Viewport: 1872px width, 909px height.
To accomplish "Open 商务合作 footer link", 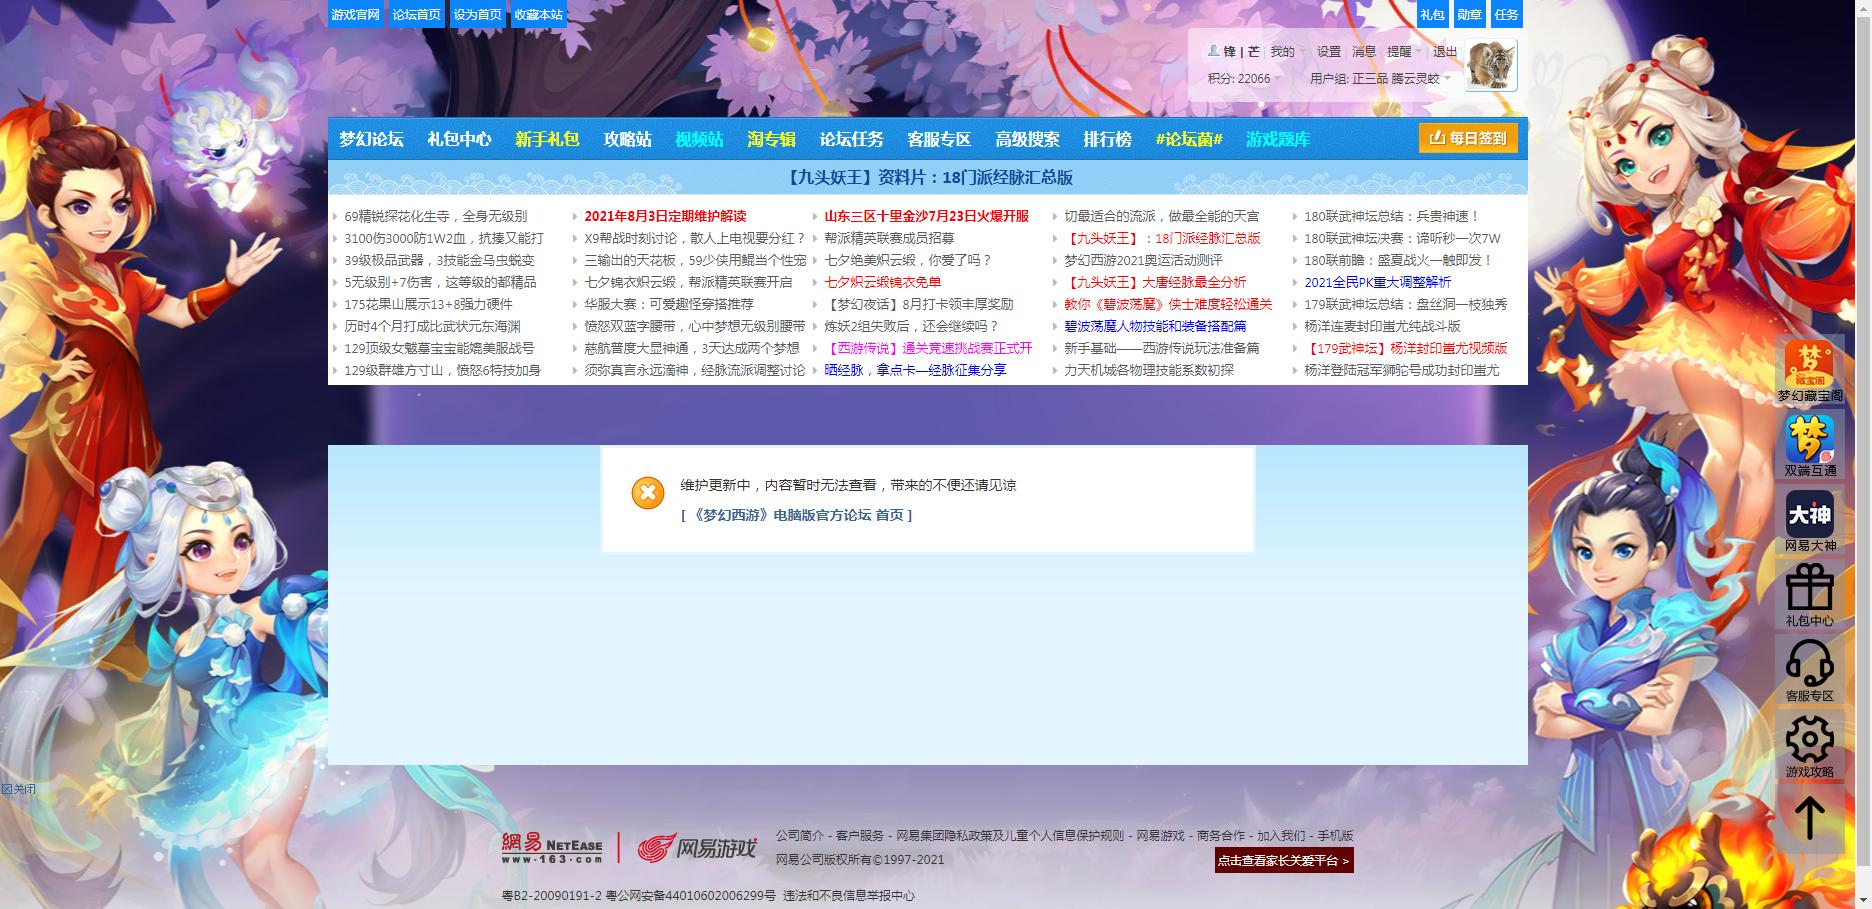I will [1220, 835].
